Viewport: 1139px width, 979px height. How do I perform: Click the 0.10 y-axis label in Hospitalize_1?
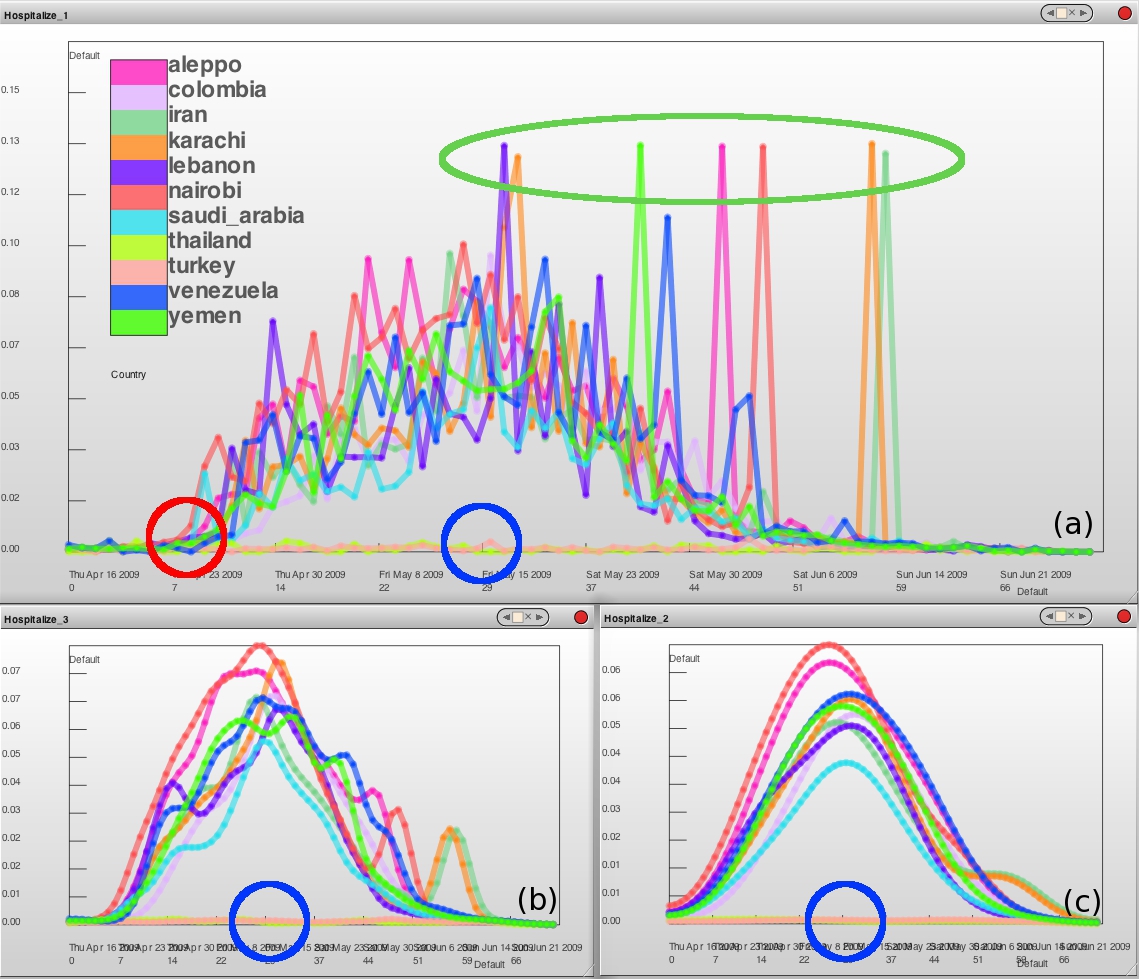tap(10, 243)
